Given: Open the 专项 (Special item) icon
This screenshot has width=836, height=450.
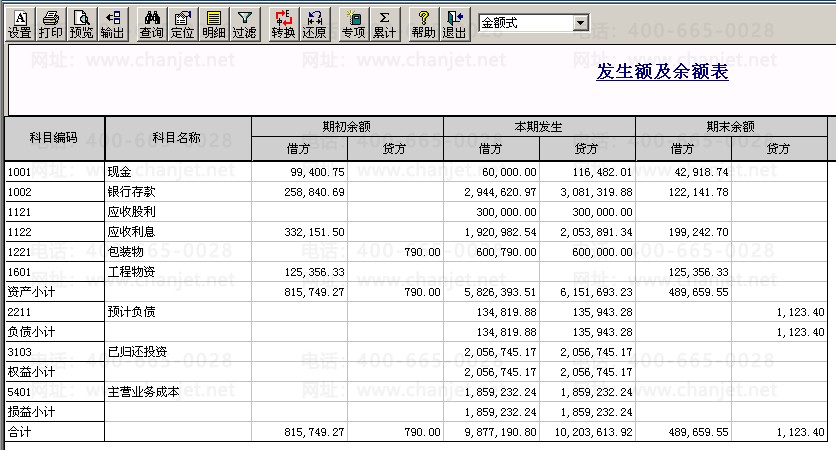Looking at the screenshot, I should [353, 24].
